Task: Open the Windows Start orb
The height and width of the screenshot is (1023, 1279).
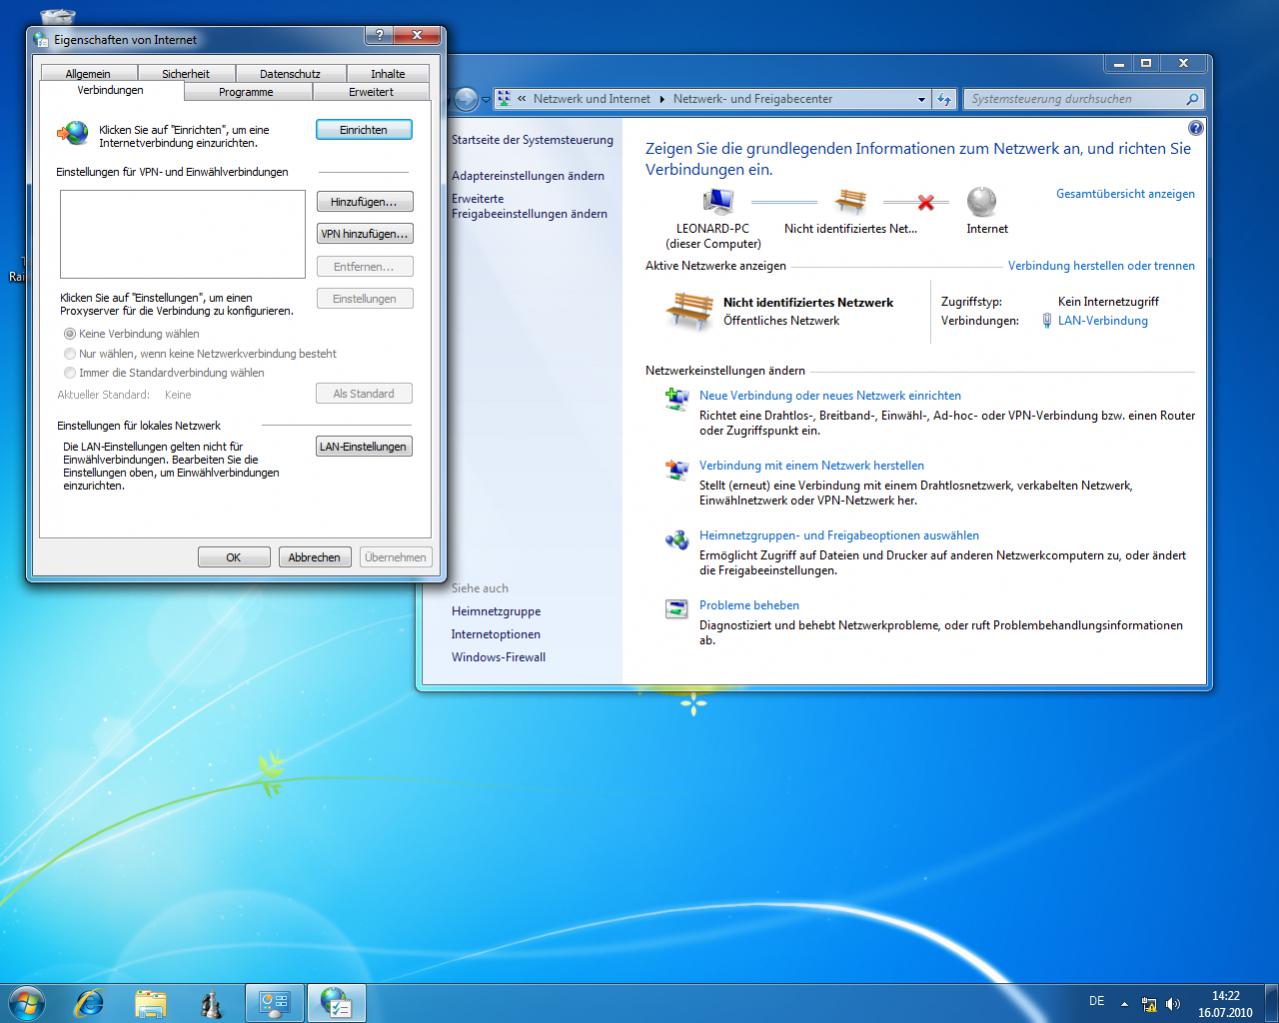Action: coord(26,1002)
